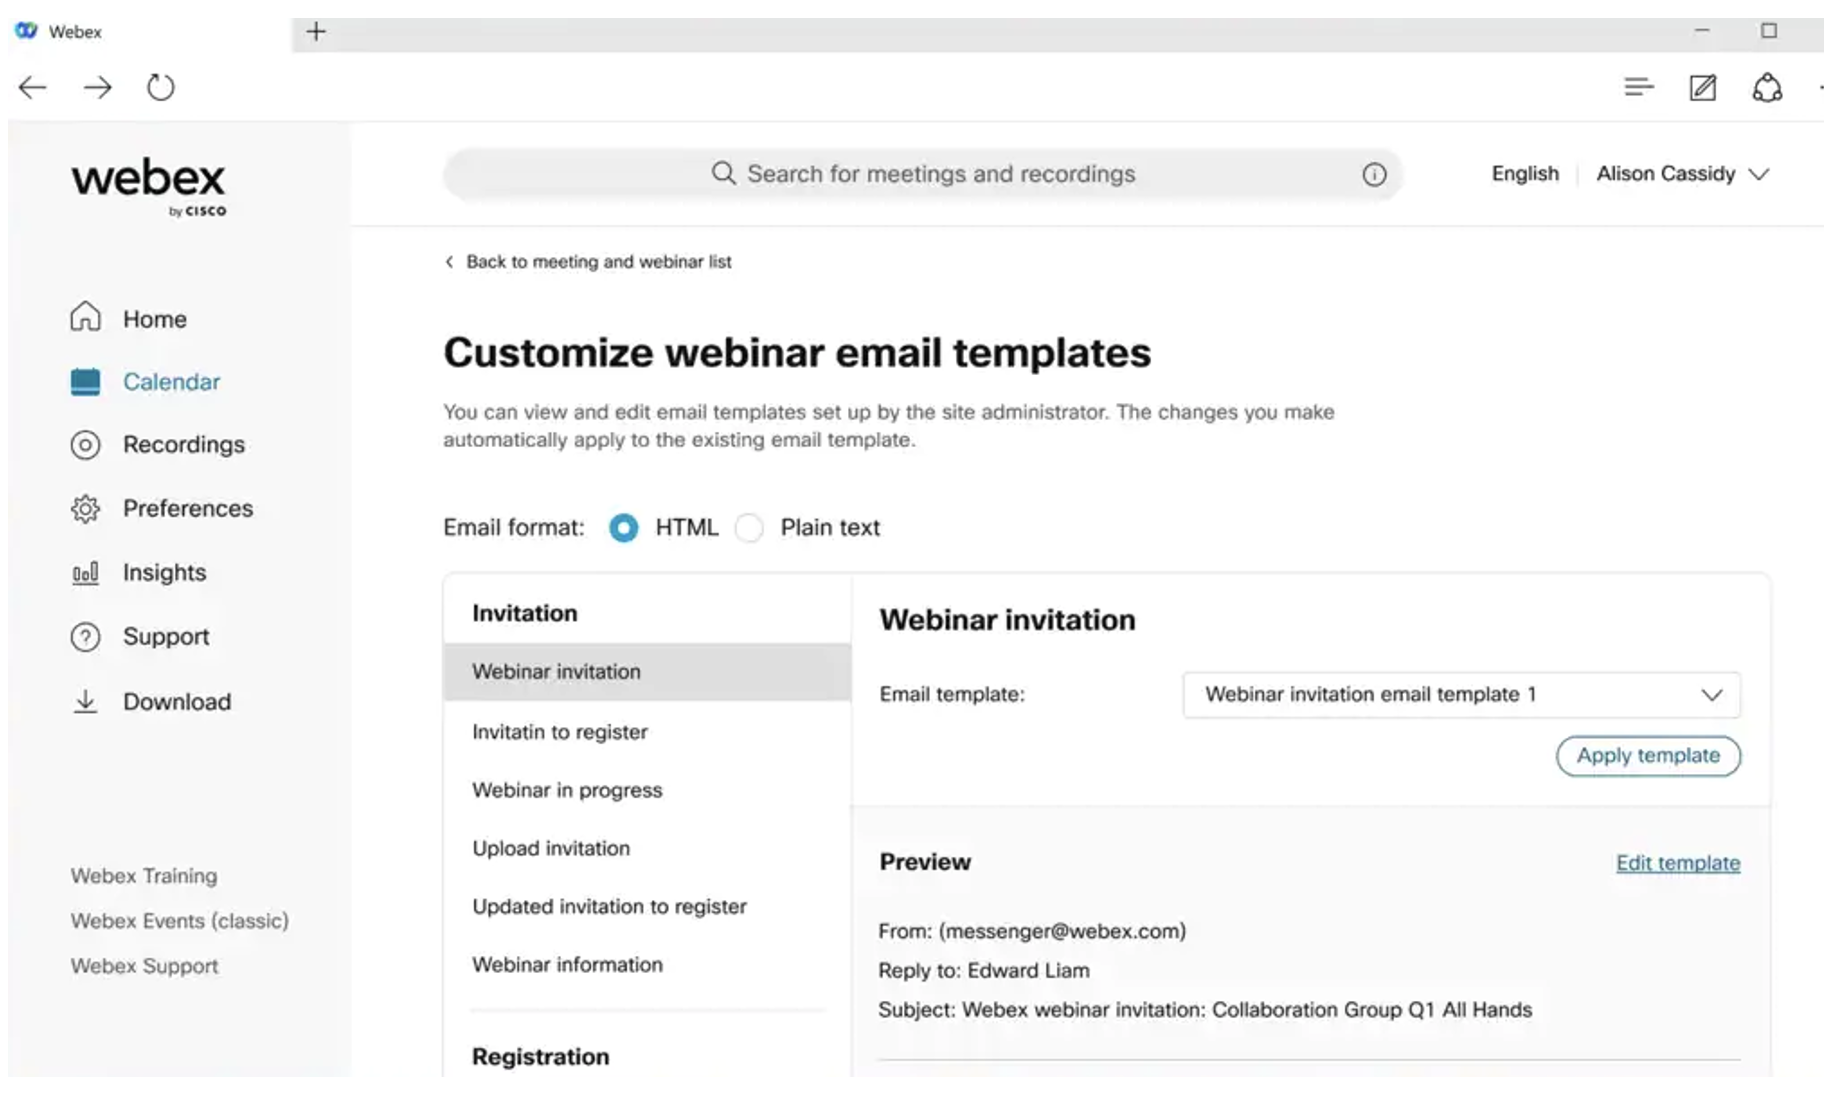Select the Preferences gear icon
This screenshot has height=1100, width=1836.
tap(86, 509)
